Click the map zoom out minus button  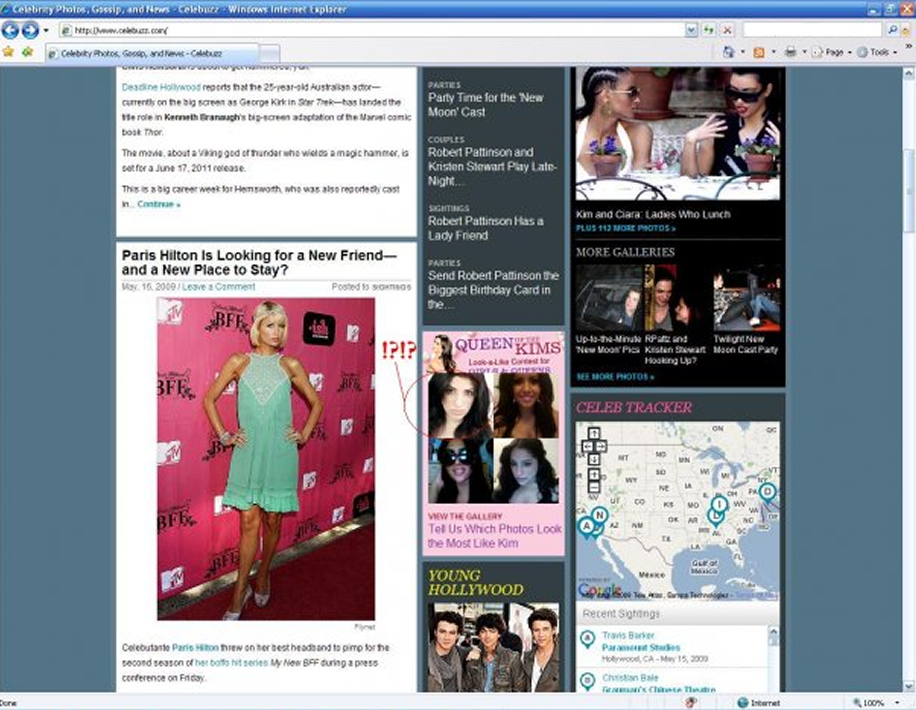[x=594, y=487]
